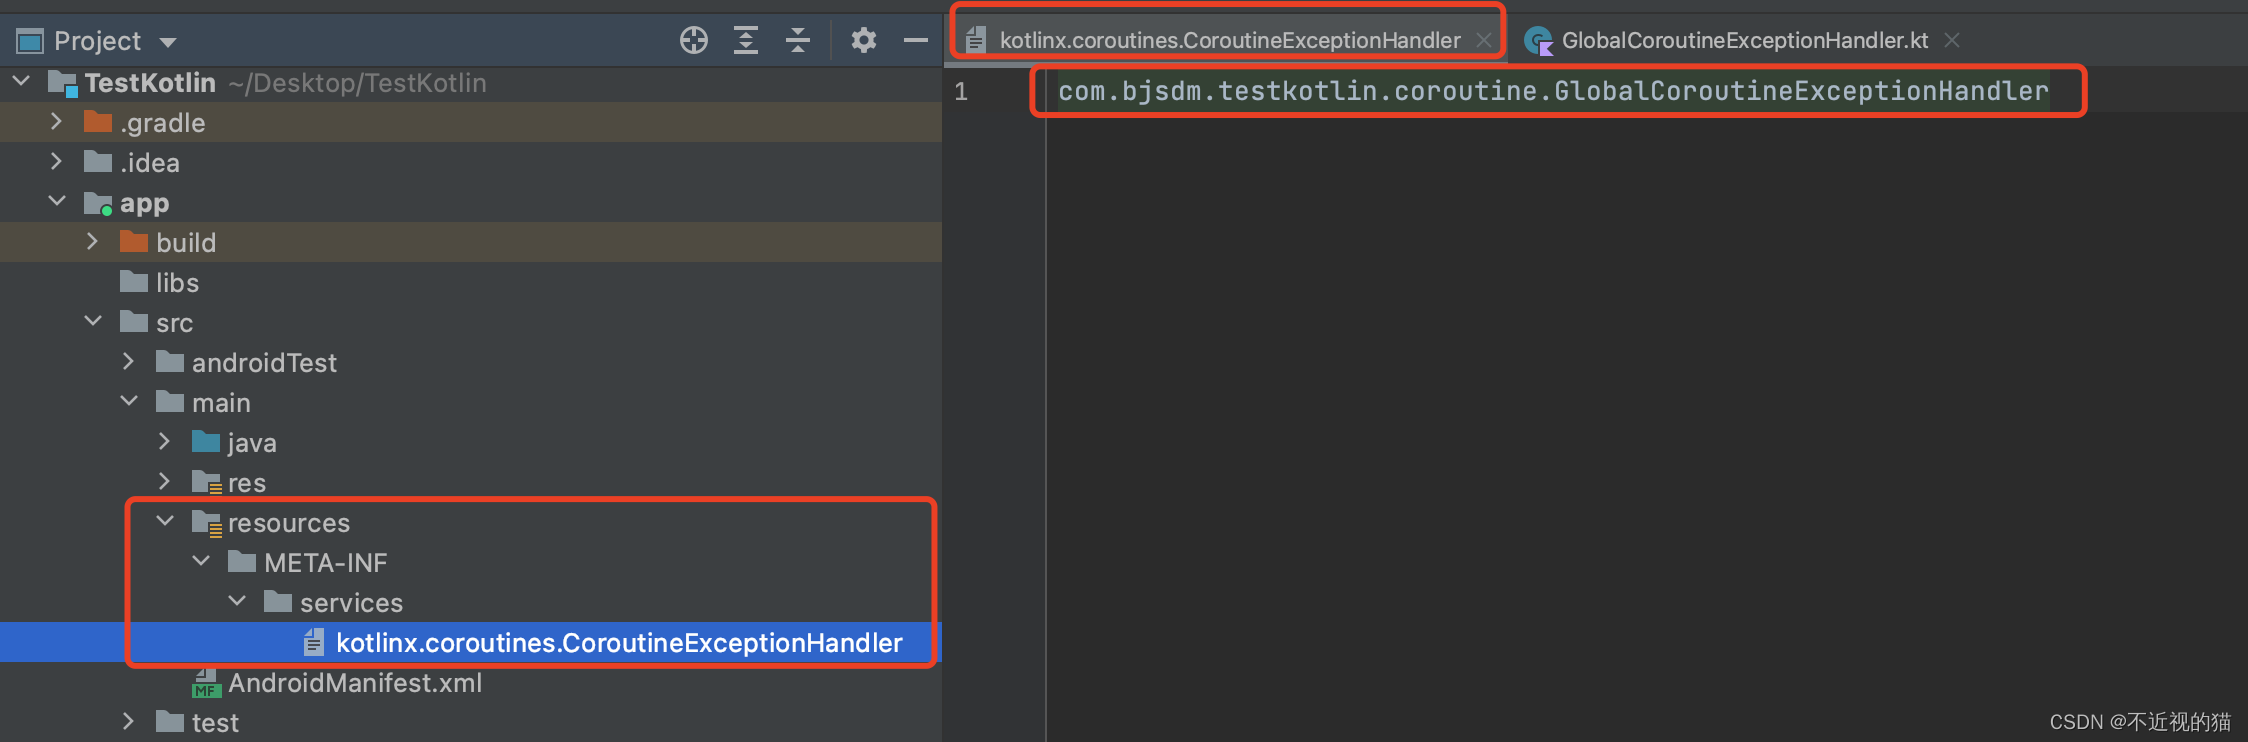Select the res folder row
Viewport: 2248px width, 742px height.
pos(471,482)
